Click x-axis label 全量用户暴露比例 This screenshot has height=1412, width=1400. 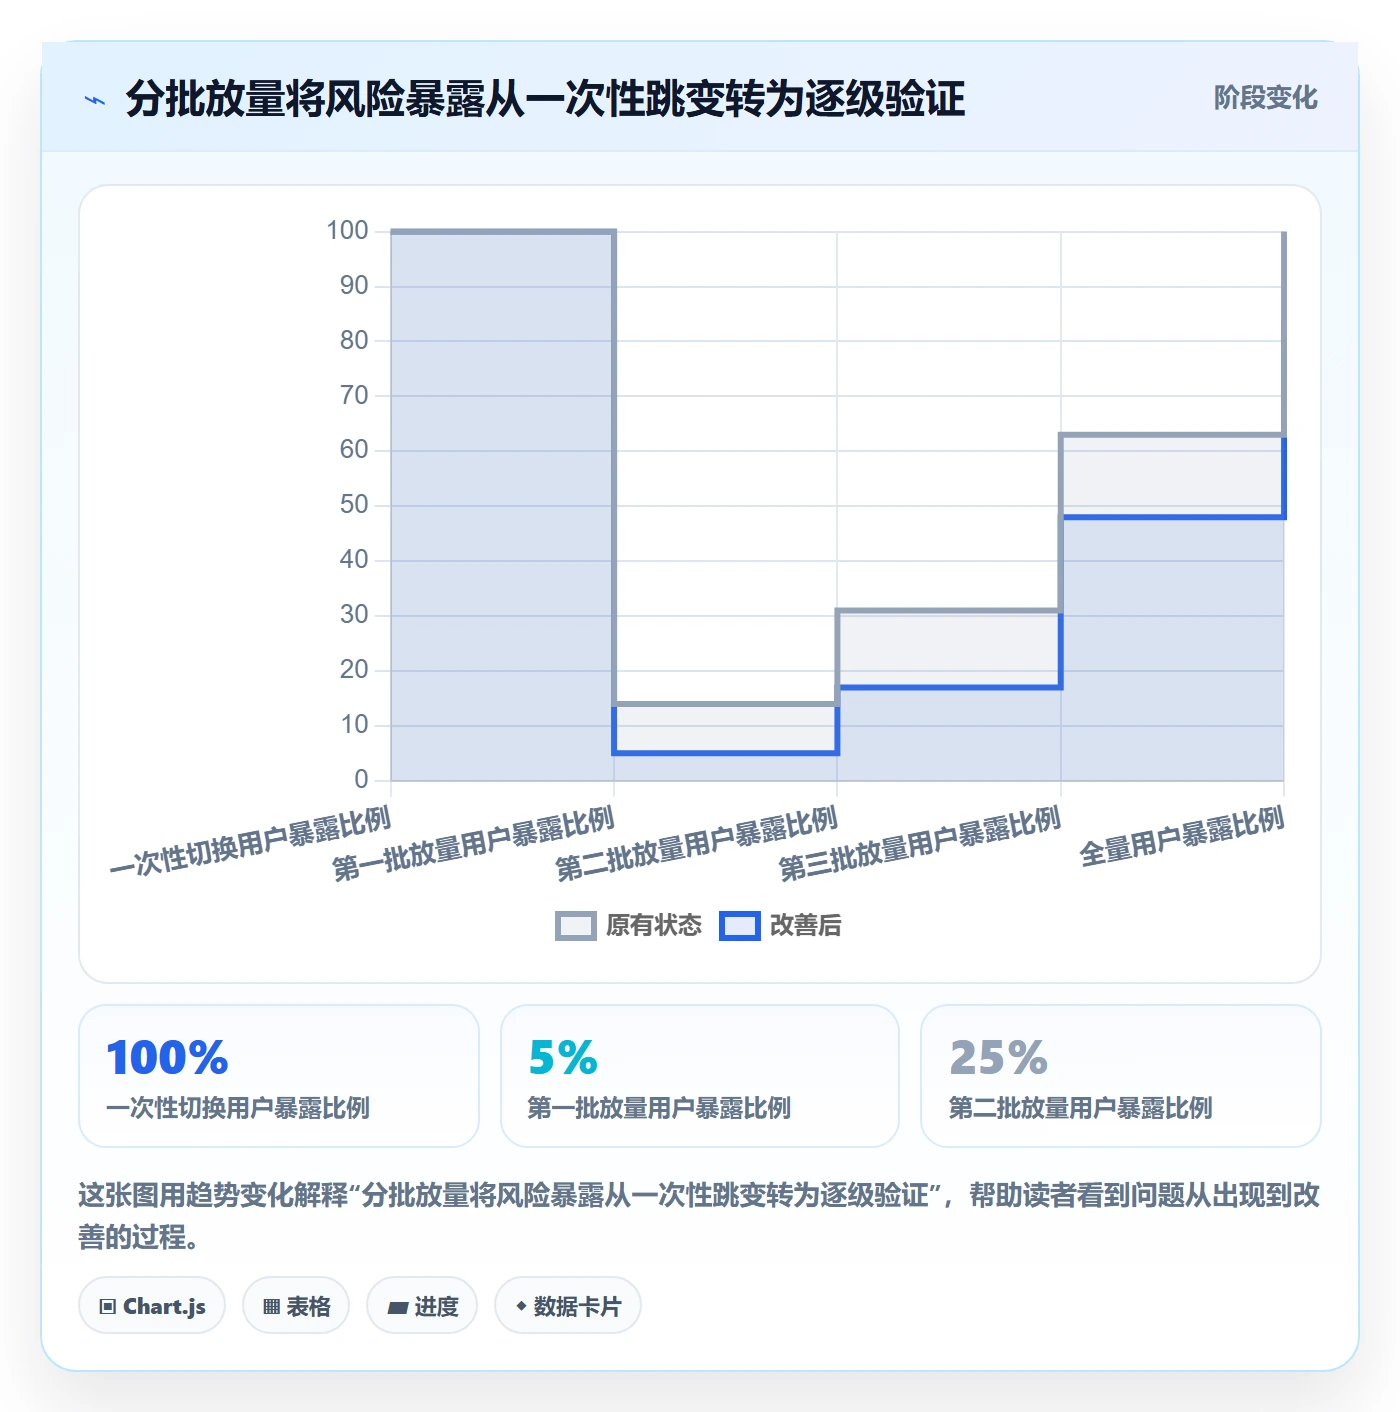pos(1182,837)
